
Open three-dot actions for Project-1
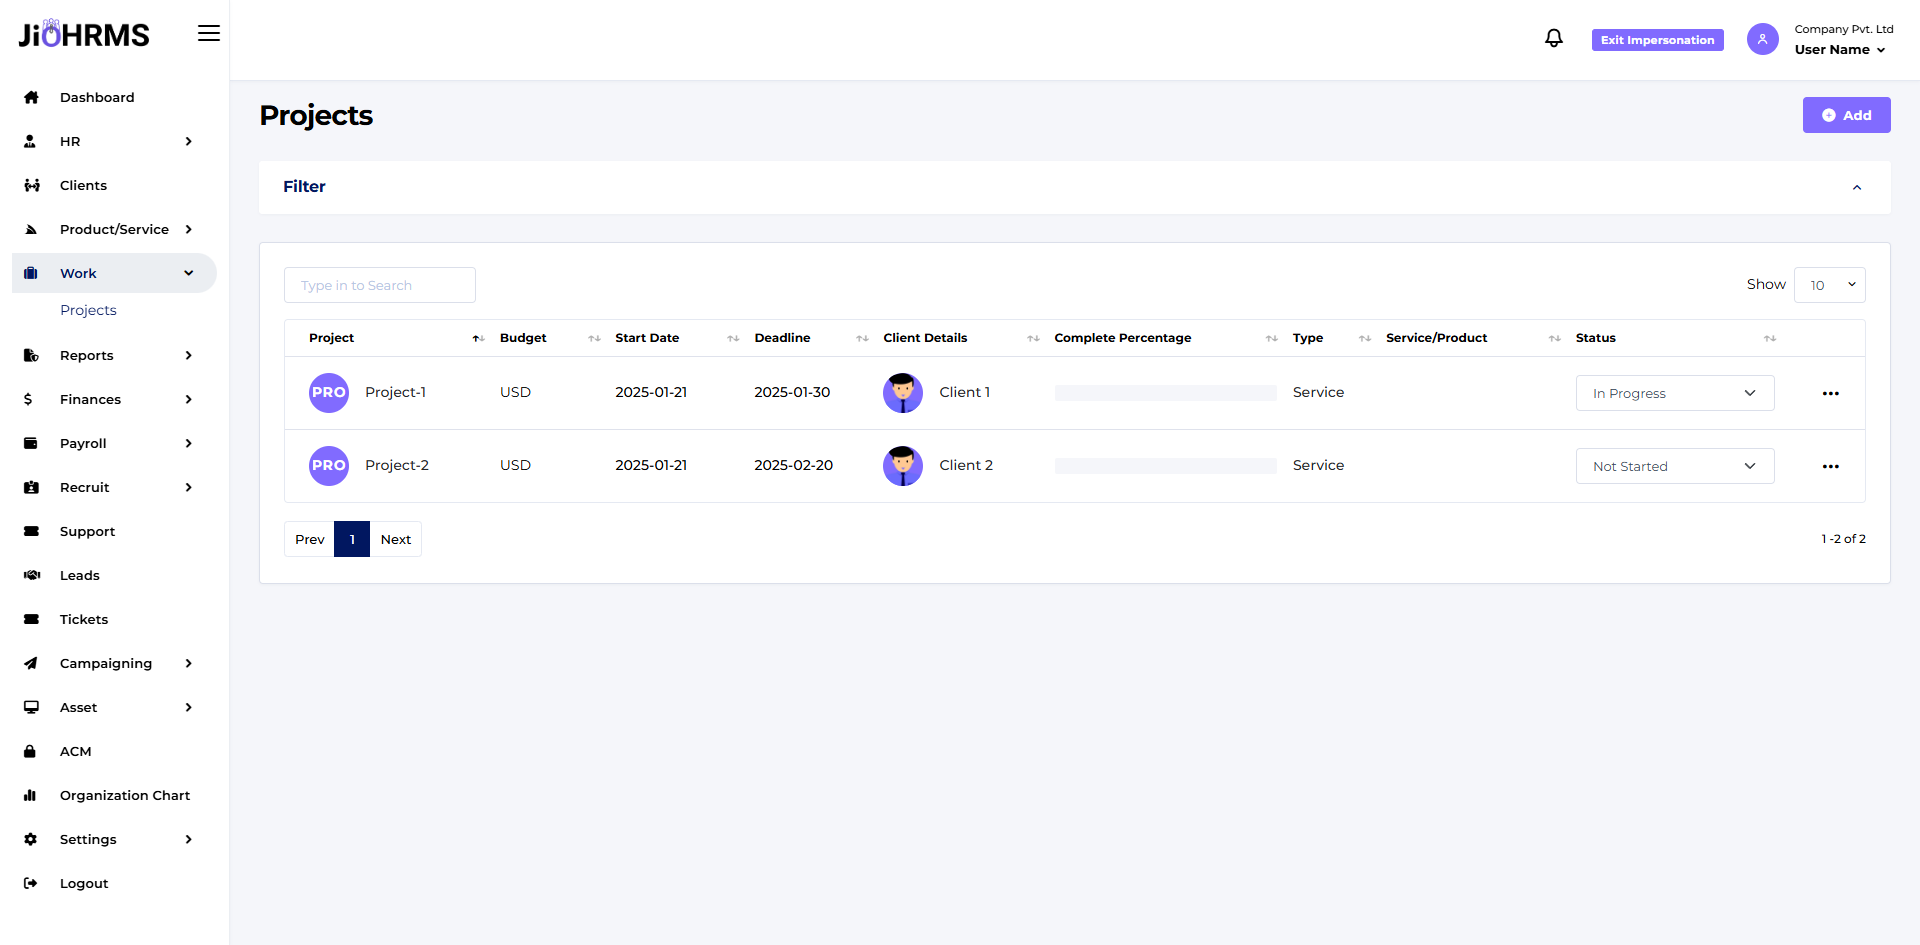(1830, 393)
